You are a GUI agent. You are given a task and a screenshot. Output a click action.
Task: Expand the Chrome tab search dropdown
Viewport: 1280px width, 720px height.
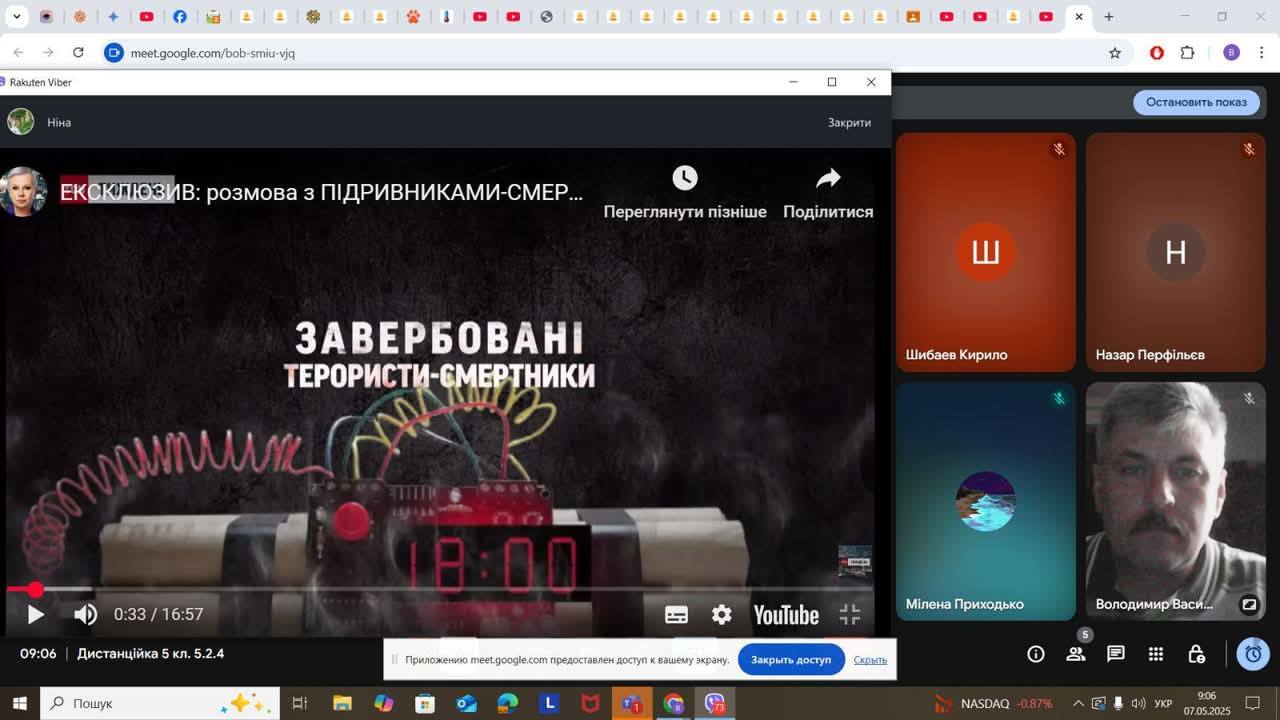coord(16,17)
